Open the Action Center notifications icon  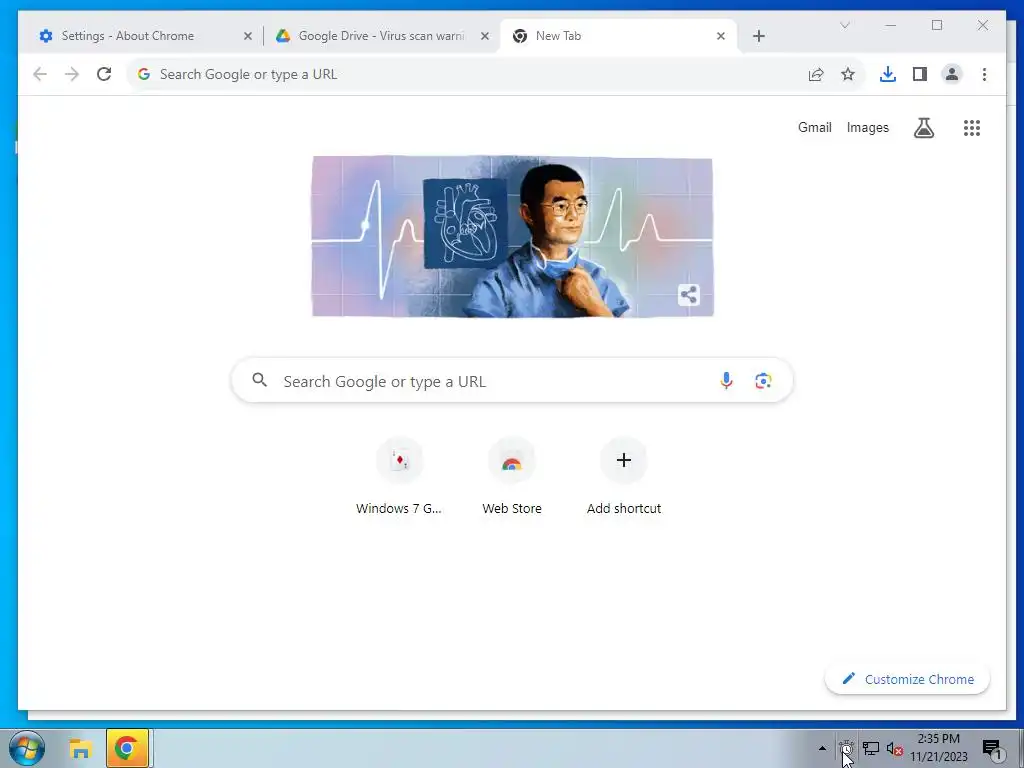992,749
